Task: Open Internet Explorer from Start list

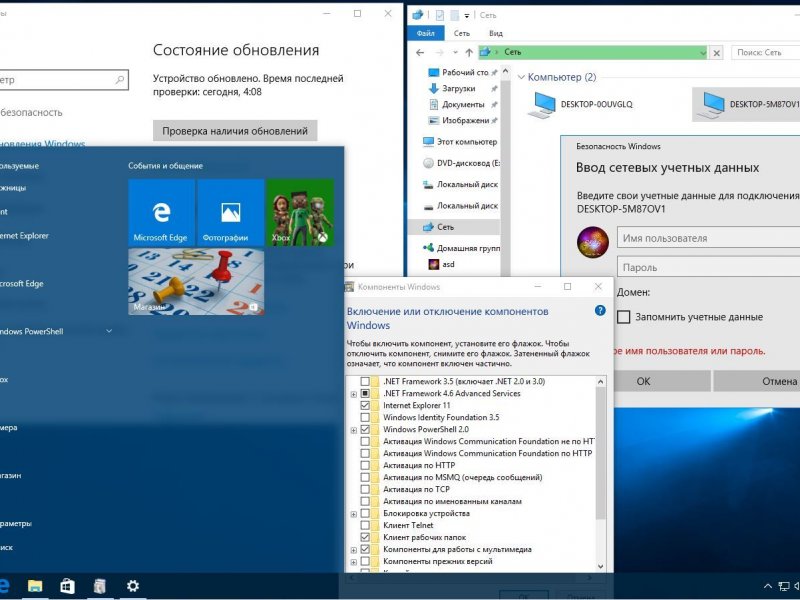Action: pyautogui.click(x=24, y=236)
